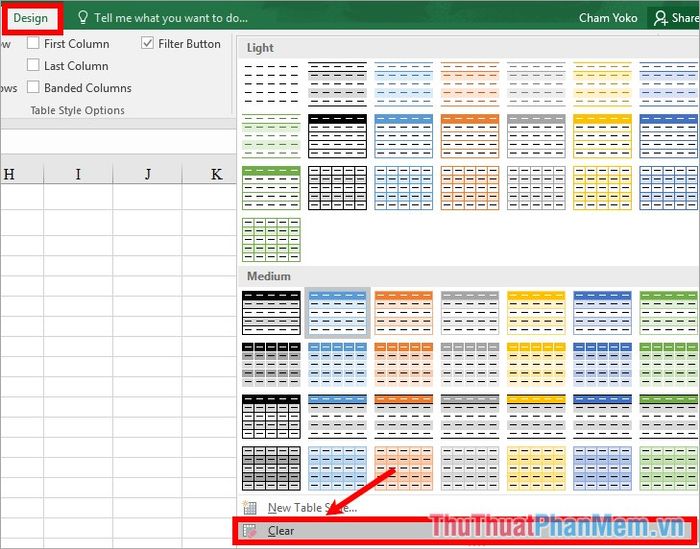Image resolution: width=700 pixels, height=549 pixels.
Task: Open the Design ribbon tab
Action: pyautogui.click(x=30, y=18)
